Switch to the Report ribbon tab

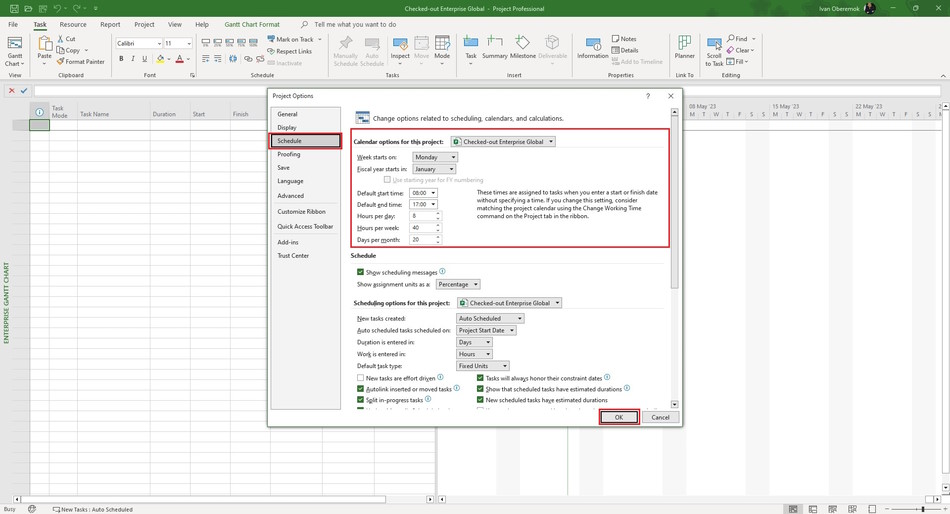(110, 24)
